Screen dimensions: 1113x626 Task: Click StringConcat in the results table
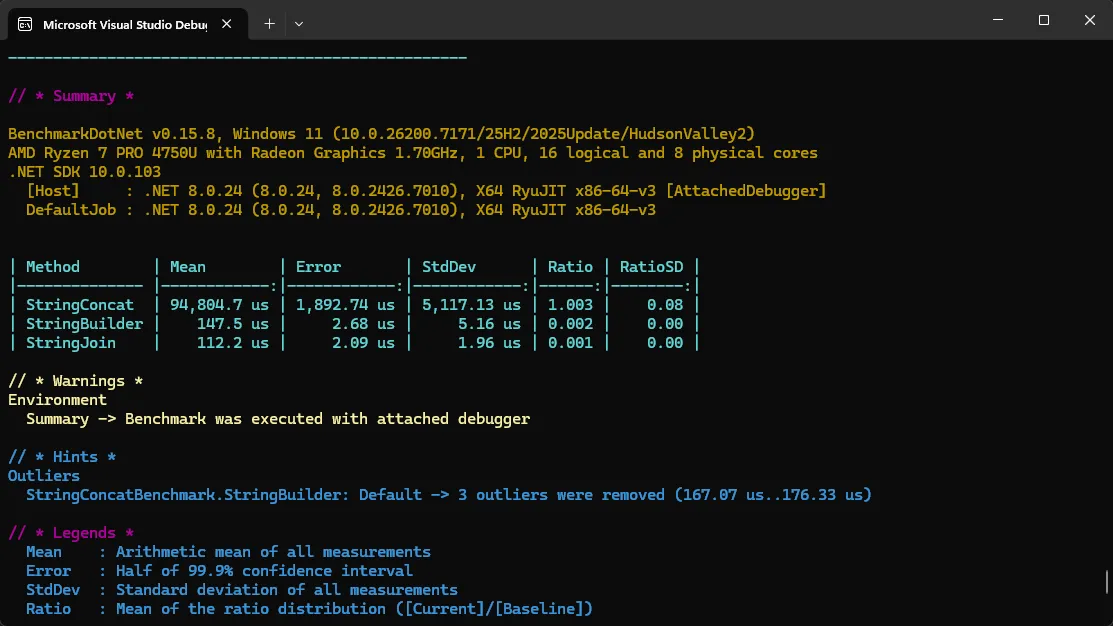coord(80,305)
